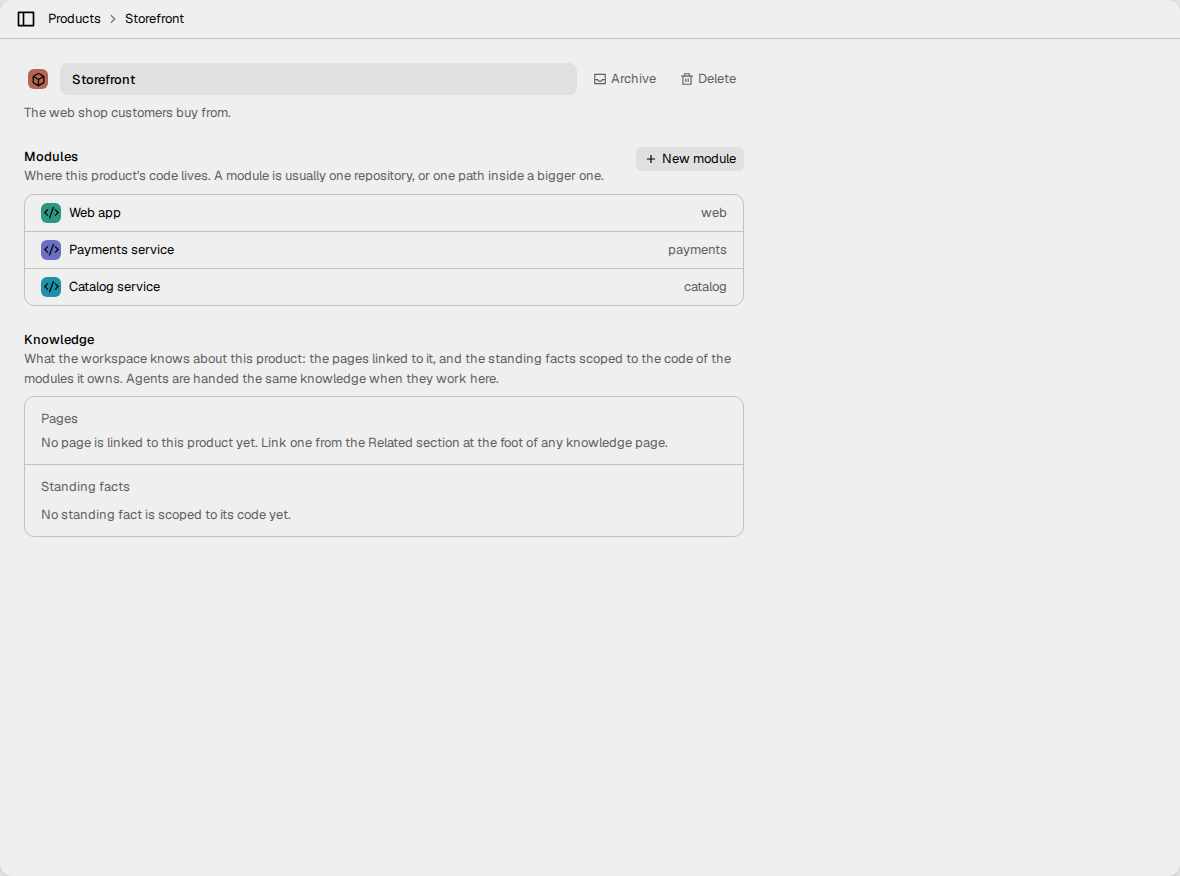Click the product description 'The web shop customers buy from.'
Image resolution: width=1180 pixels, height=876 pixels.
(x=127, y=113)
